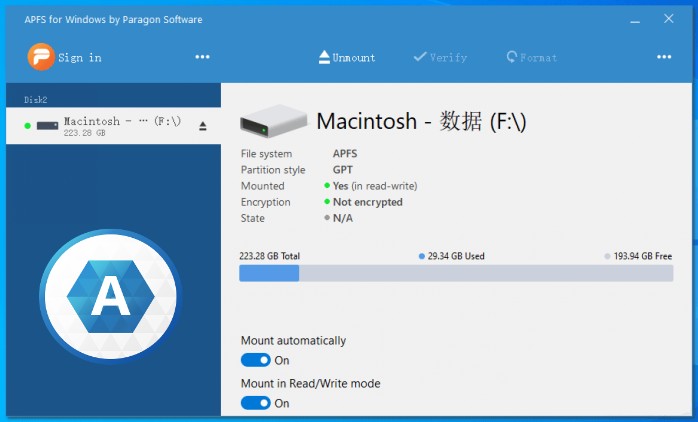The image size is (698, 422).
Task: Click the Not encrypted status text
Action: click(368, 202)
